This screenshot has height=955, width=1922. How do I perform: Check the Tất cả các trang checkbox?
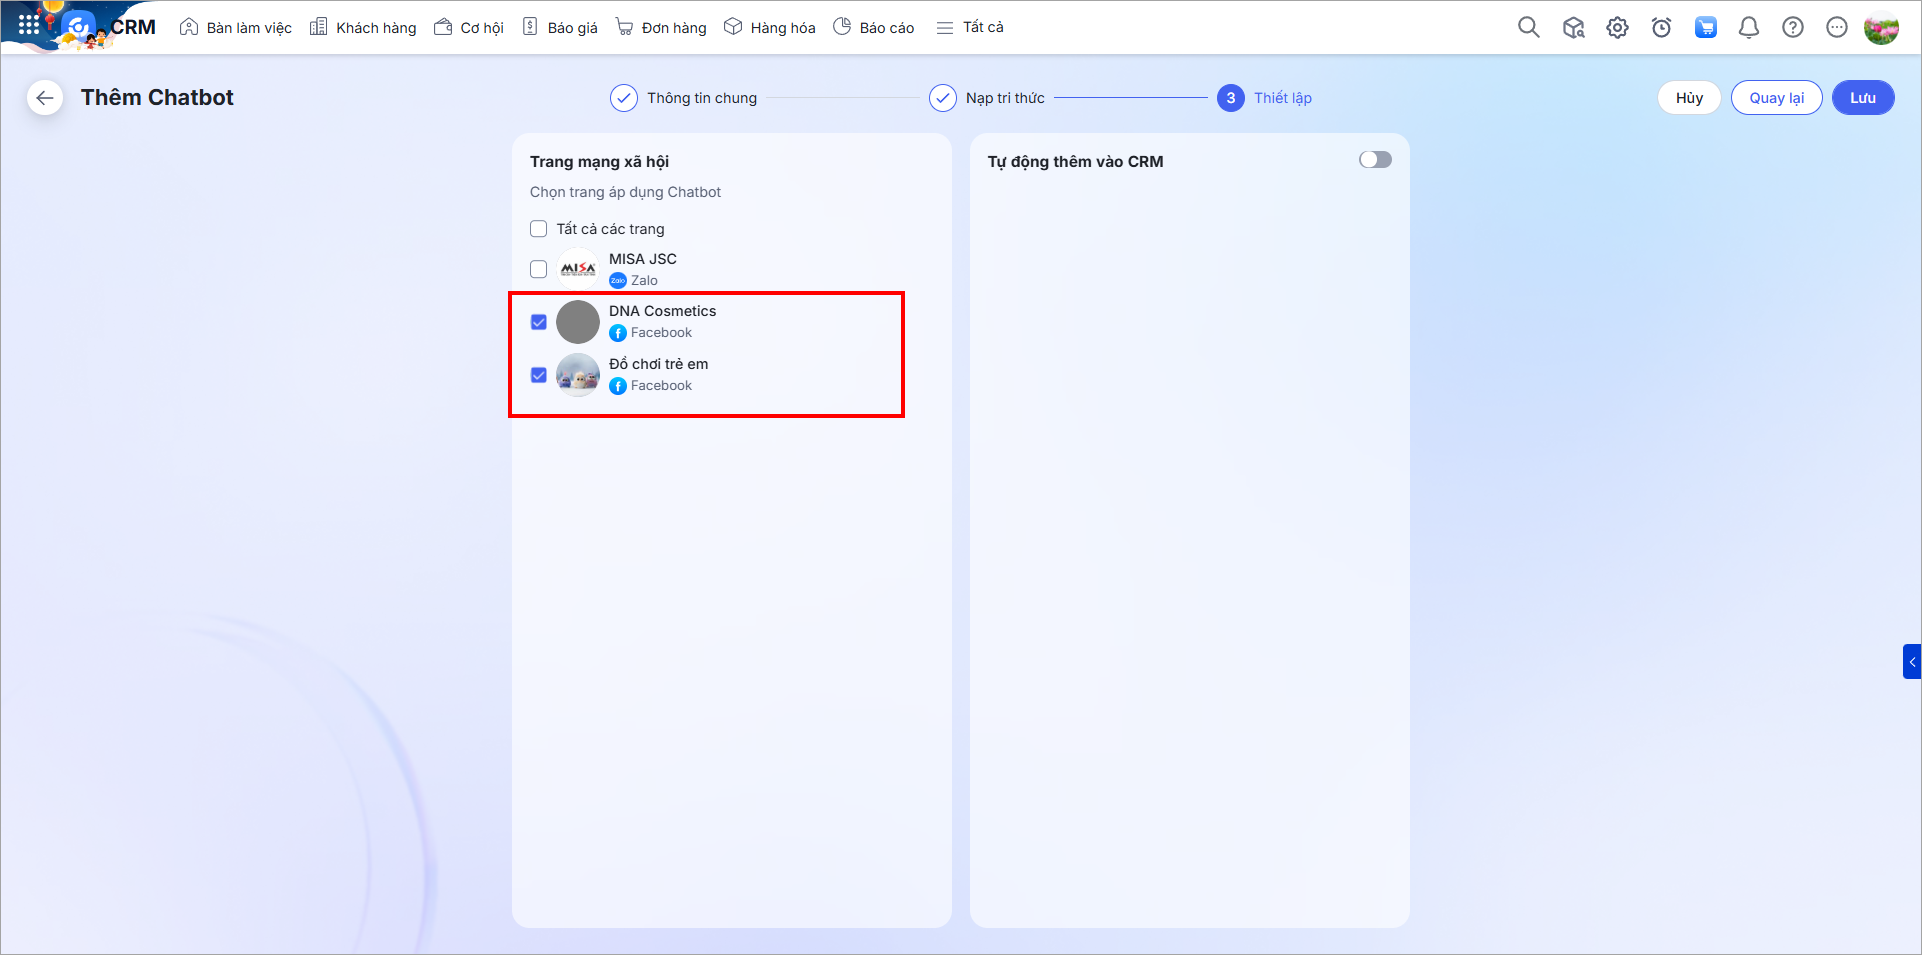click(x=539, y=229)
